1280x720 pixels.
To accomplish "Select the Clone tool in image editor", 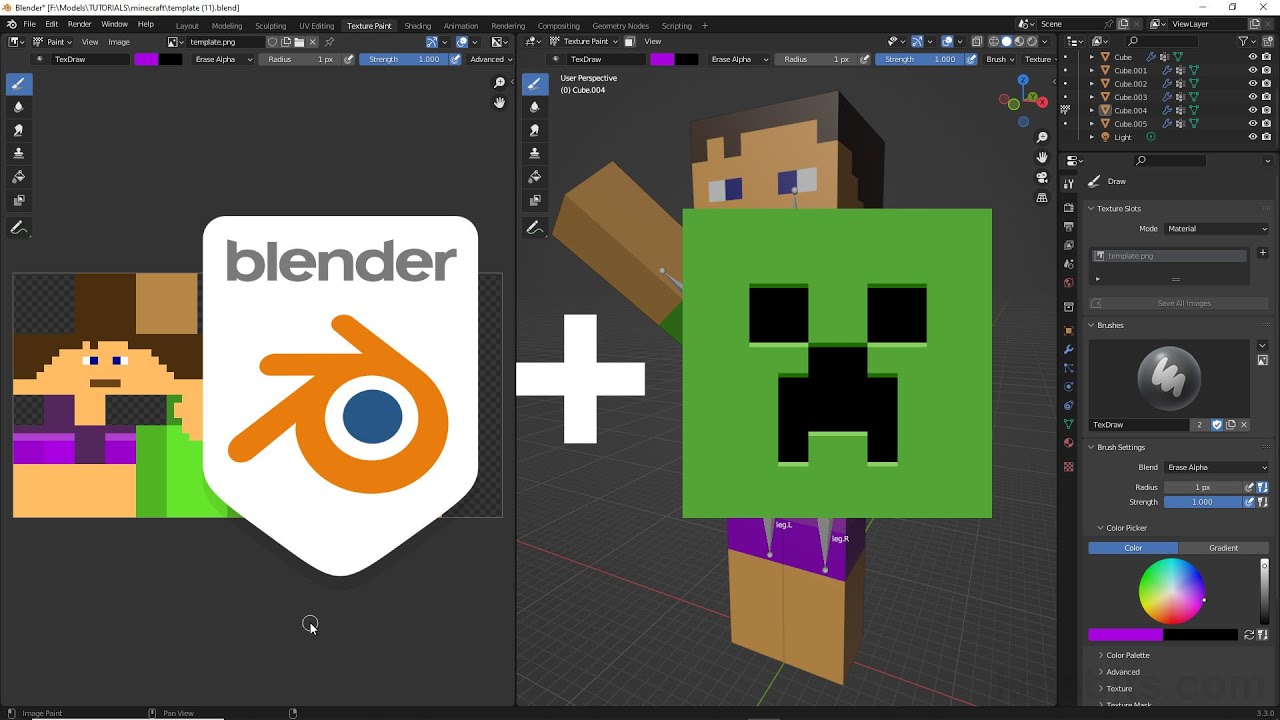I will pyautogui.click(x=18, y=153).
